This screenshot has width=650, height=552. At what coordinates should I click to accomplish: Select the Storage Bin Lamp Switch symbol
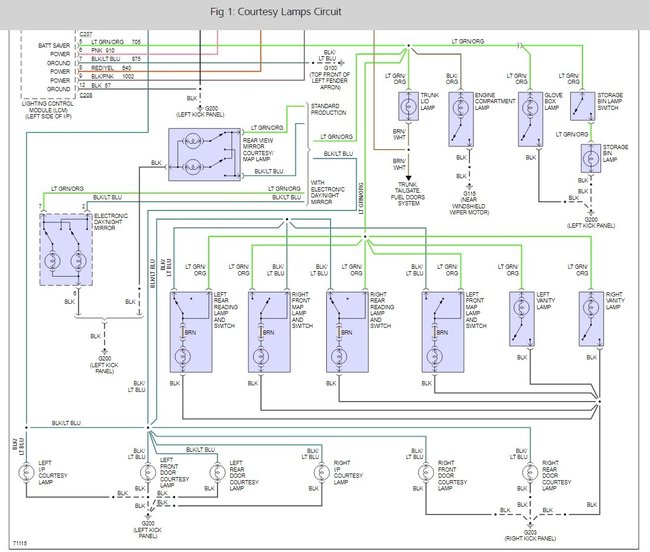(x=577, y=106)
